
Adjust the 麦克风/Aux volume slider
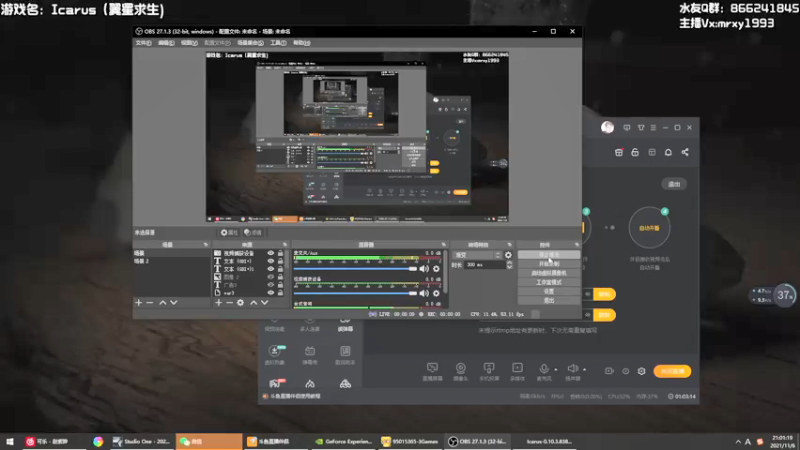356,269
